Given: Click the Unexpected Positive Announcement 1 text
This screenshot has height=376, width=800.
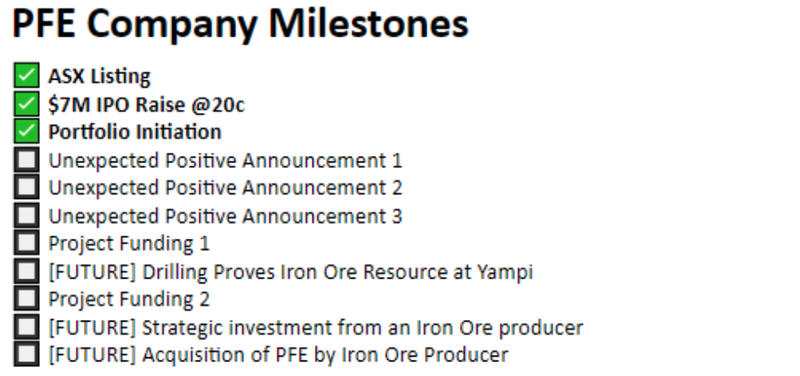Looking at the screenshot, I should 225,161.
